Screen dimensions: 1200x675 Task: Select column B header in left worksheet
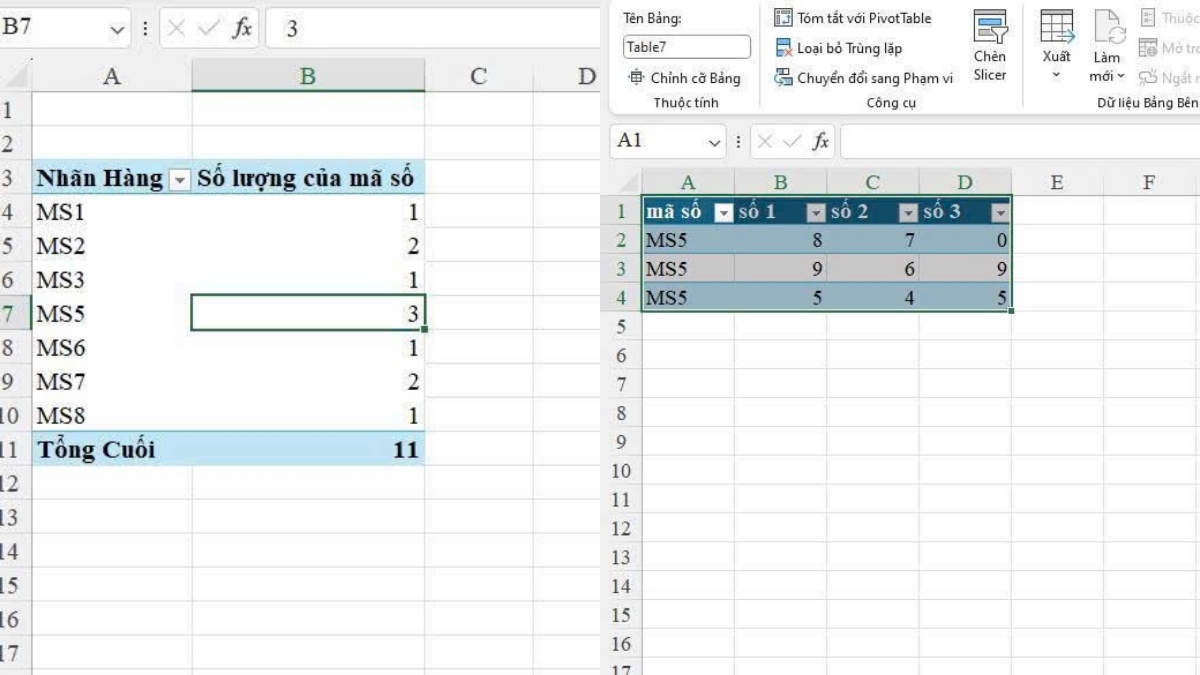308,76
